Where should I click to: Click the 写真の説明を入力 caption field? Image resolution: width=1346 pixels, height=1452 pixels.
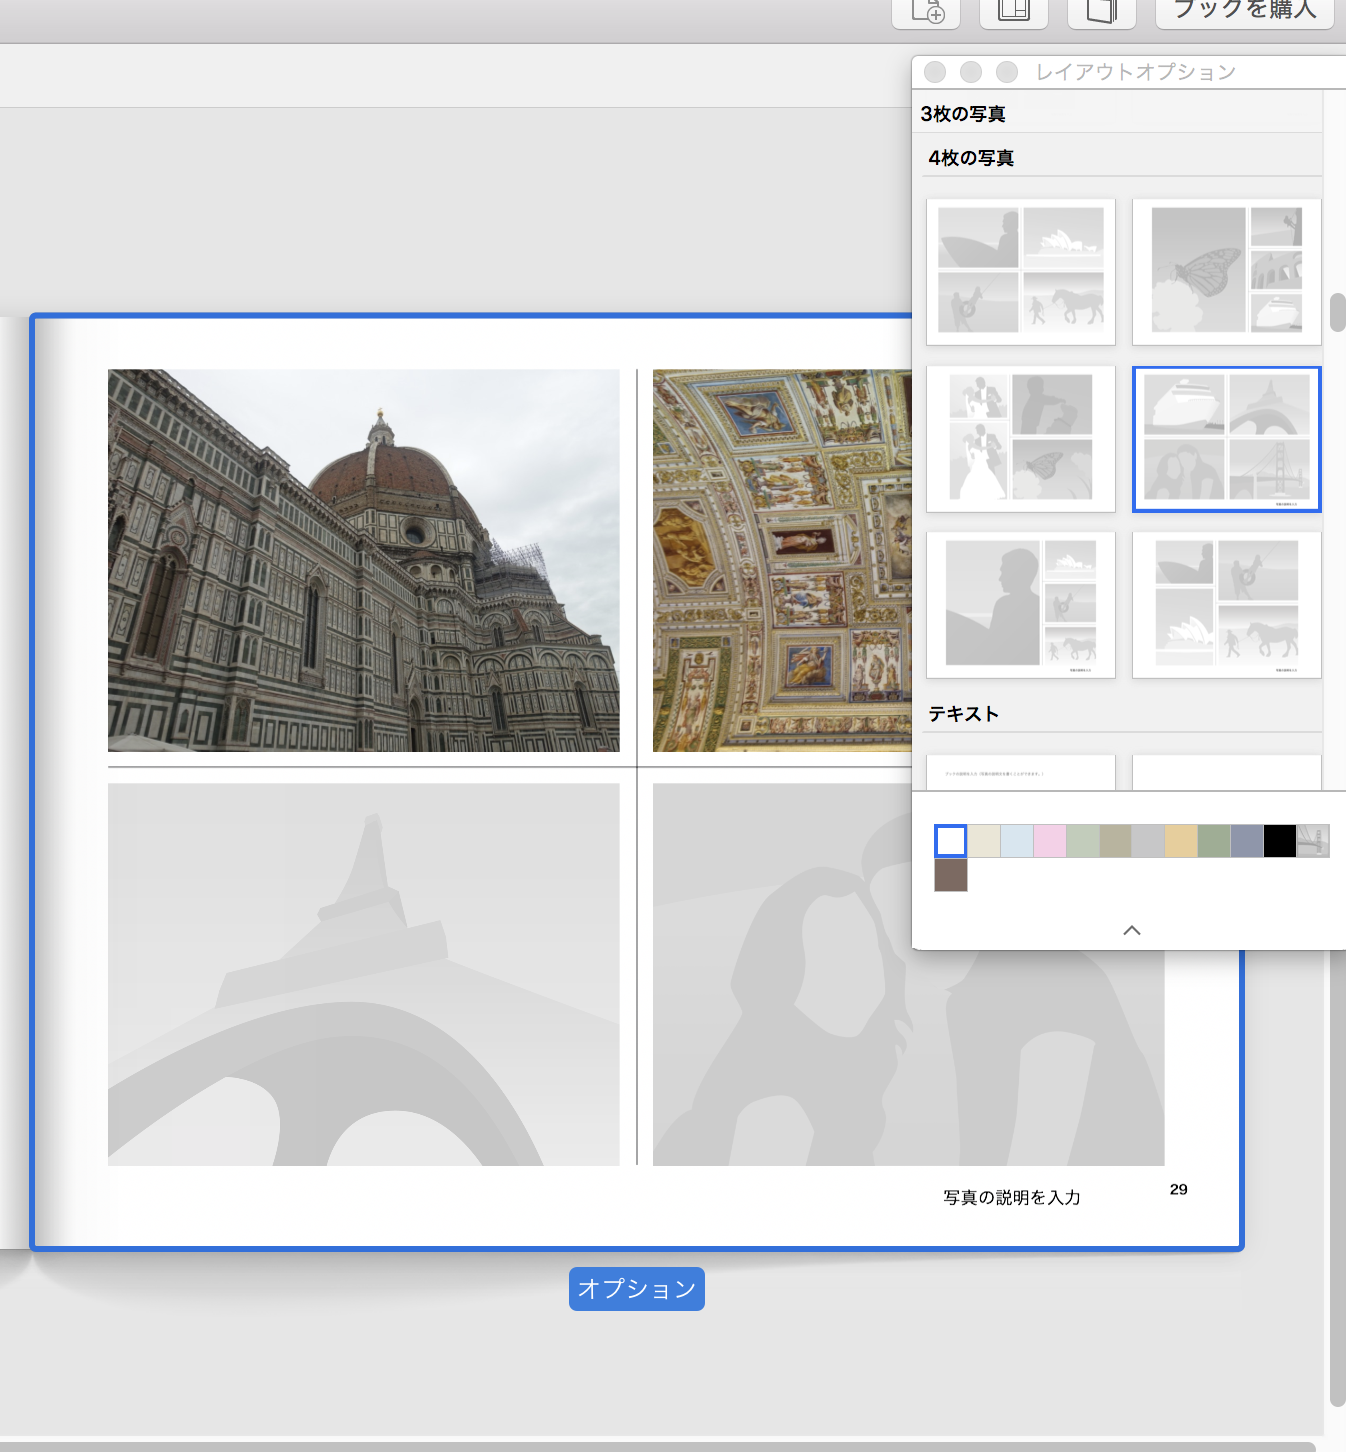click(x=1012, y=1198)
